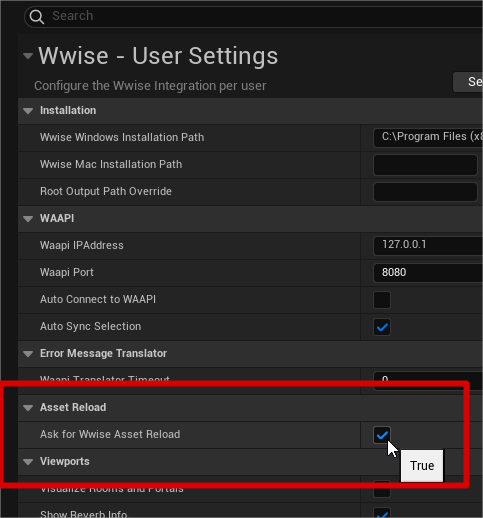Select the 'Waapi IPAddress' label
The image size is (483, 518).
point(82,245)
